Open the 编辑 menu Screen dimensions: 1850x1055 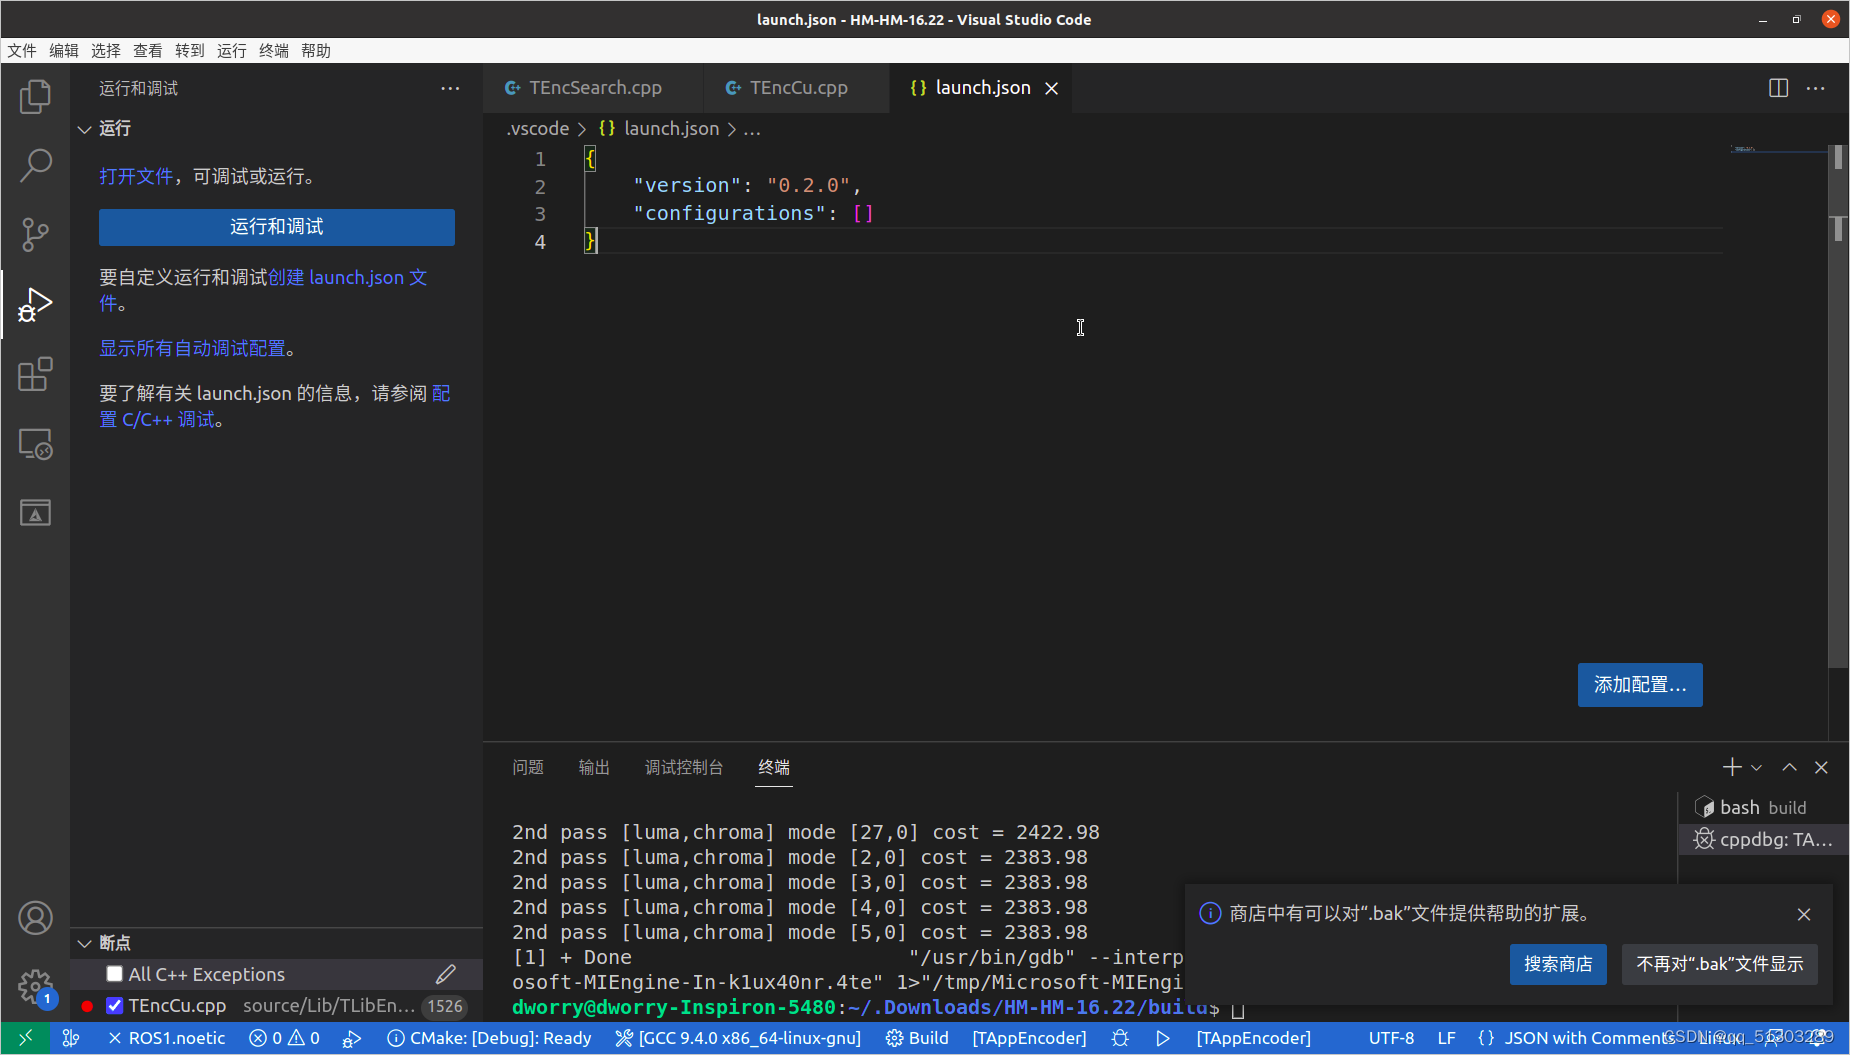64,51
